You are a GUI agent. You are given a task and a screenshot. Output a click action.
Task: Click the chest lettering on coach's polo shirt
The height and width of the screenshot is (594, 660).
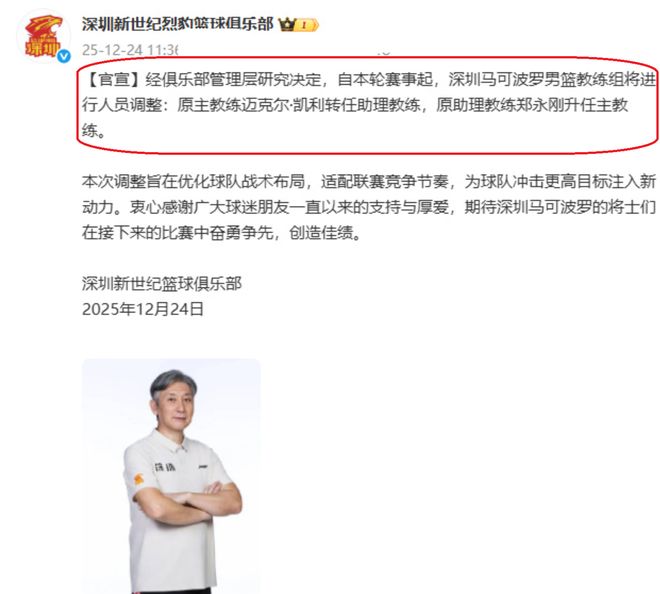pyautogui.click(x=165, y=467)
